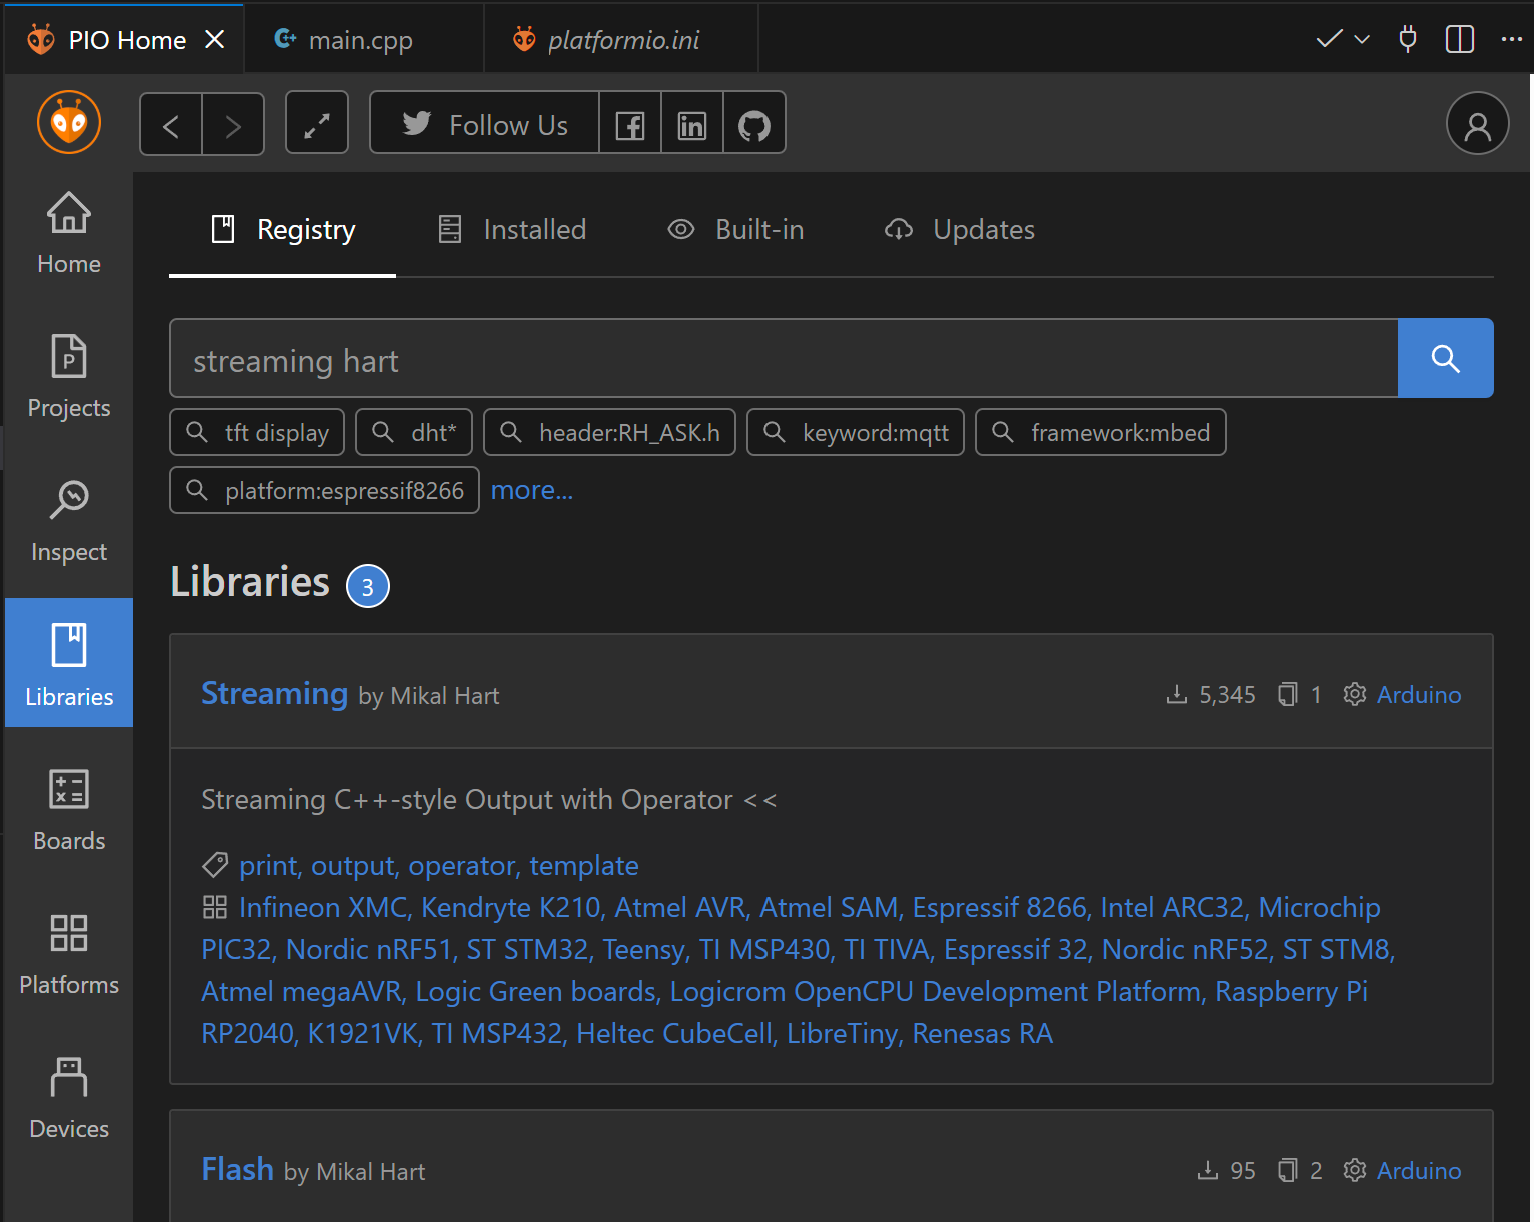
Task: Select Libraries in sidebar
Action: point(69,662)
